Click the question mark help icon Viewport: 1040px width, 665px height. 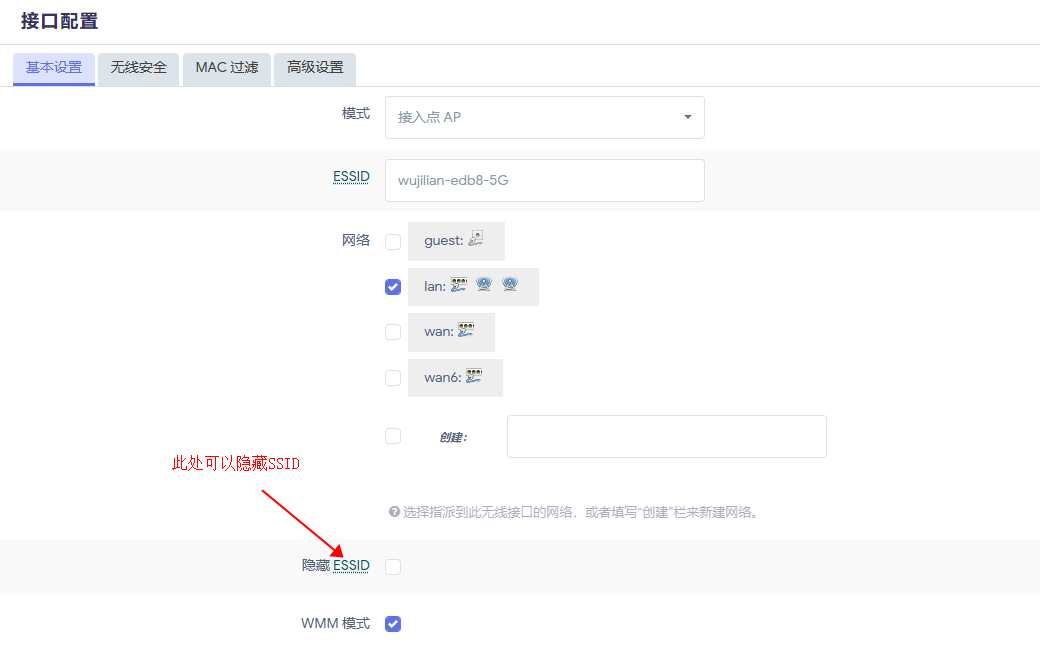click(394, 512)
